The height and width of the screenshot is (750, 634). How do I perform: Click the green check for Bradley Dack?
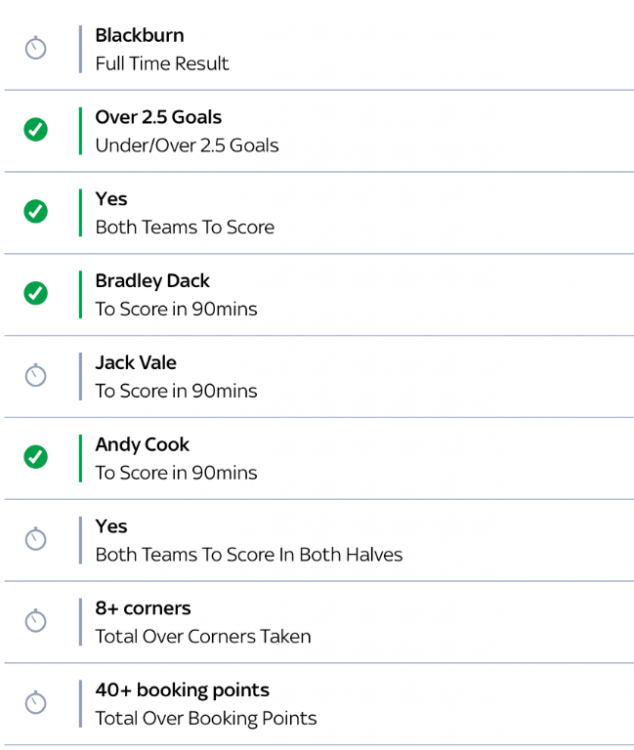pos(35,294)
